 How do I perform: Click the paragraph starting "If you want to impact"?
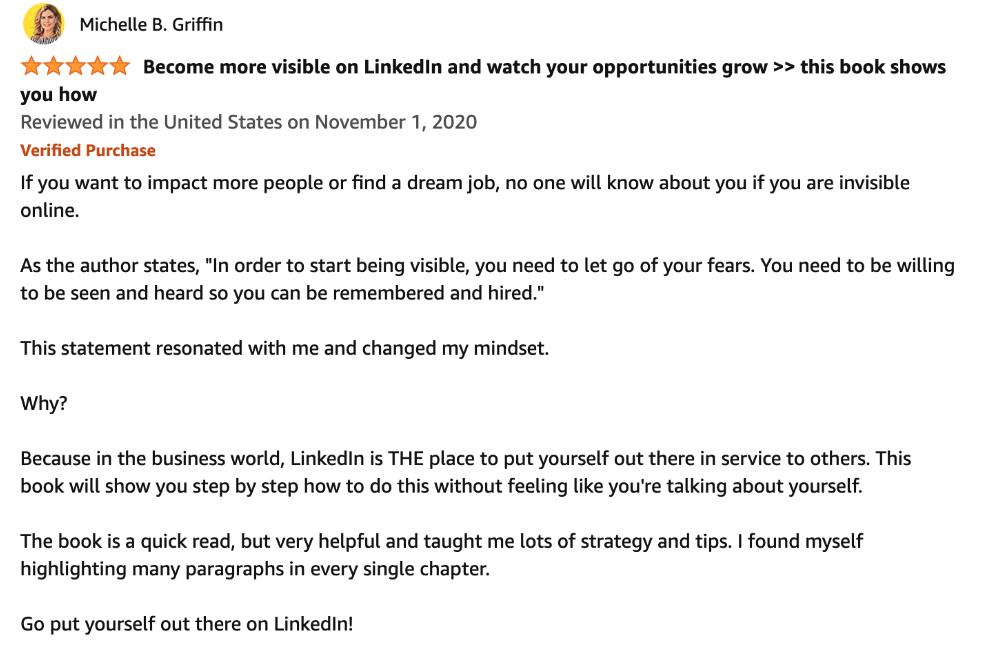(x=465, y=184)
